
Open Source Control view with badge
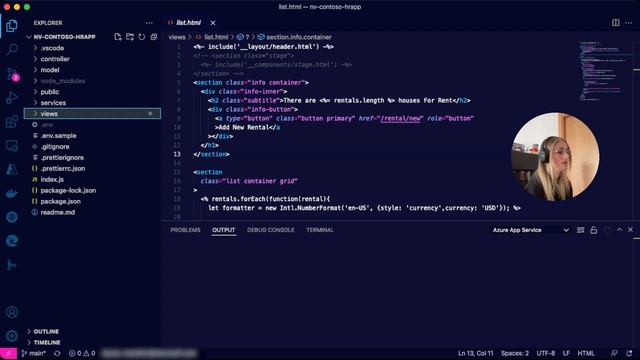[x=12, y=74]
